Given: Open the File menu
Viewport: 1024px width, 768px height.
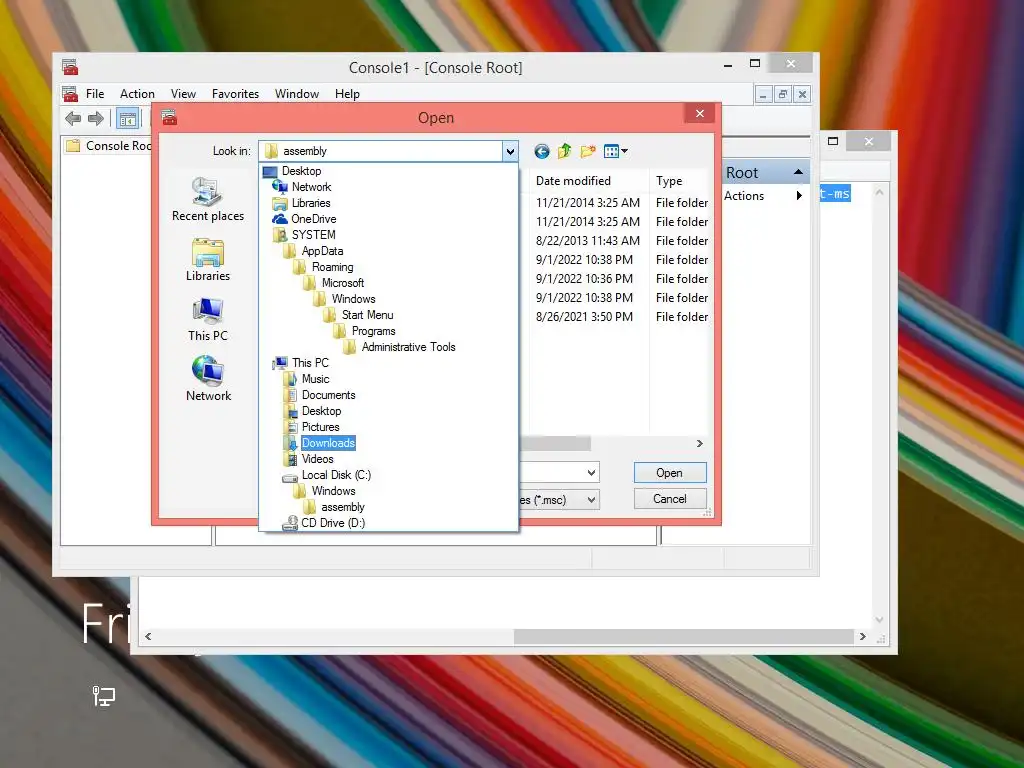Looking at the screenshot, I should pyautogui.click(x=95, y=94).
